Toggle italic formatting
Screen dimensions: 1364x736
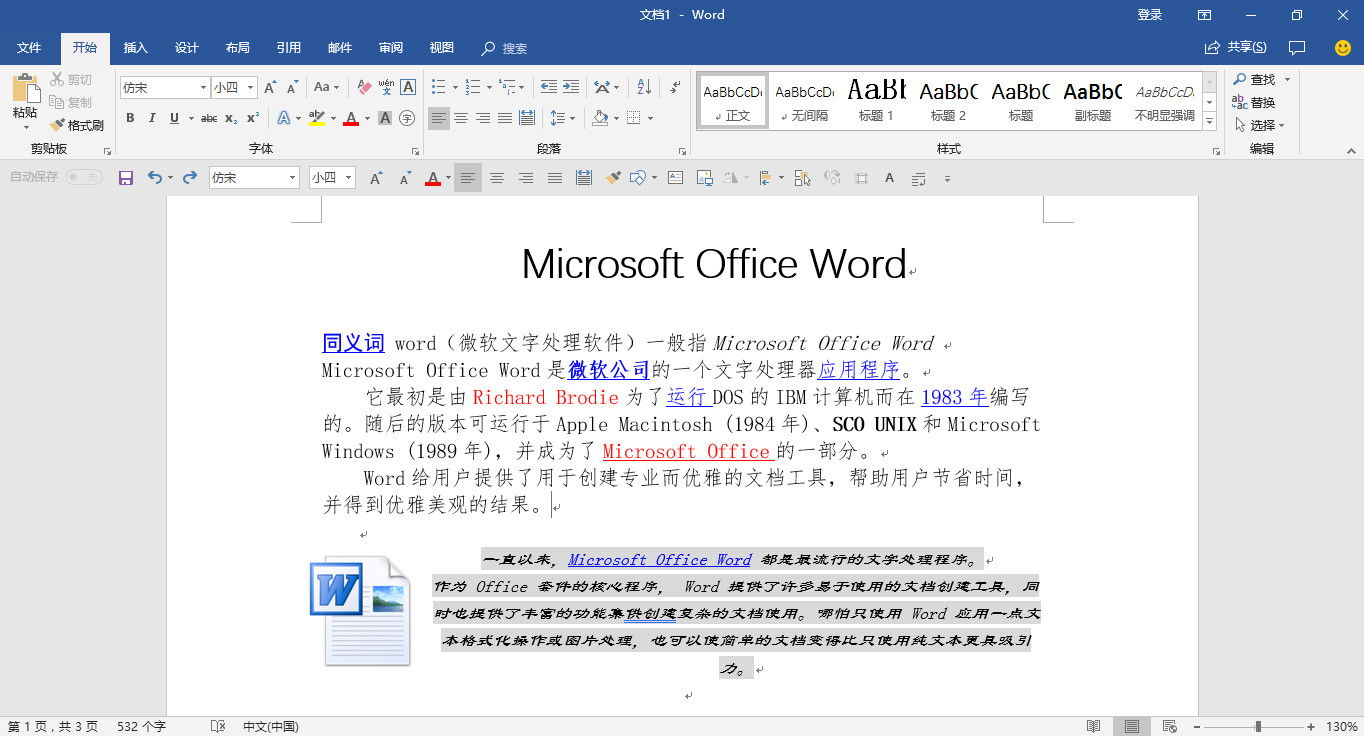pos(152,118)
